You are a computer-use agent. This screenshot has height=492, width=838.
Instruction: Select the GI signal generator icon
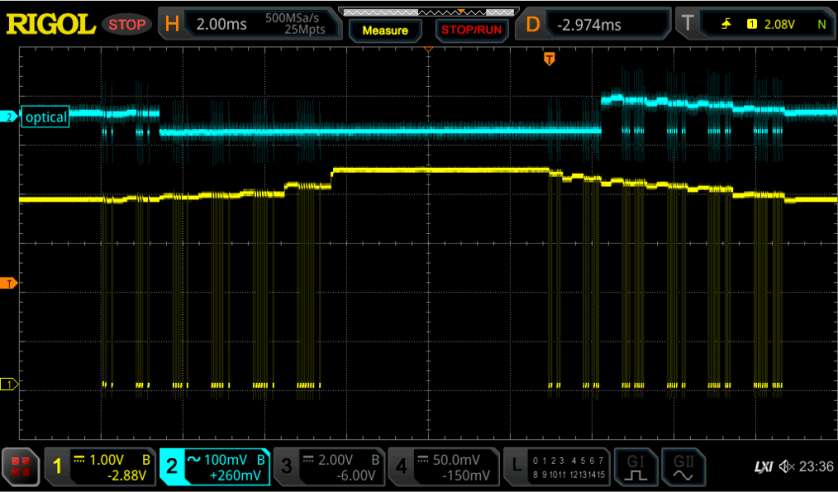pyautogui.click(x=634, y=466)
